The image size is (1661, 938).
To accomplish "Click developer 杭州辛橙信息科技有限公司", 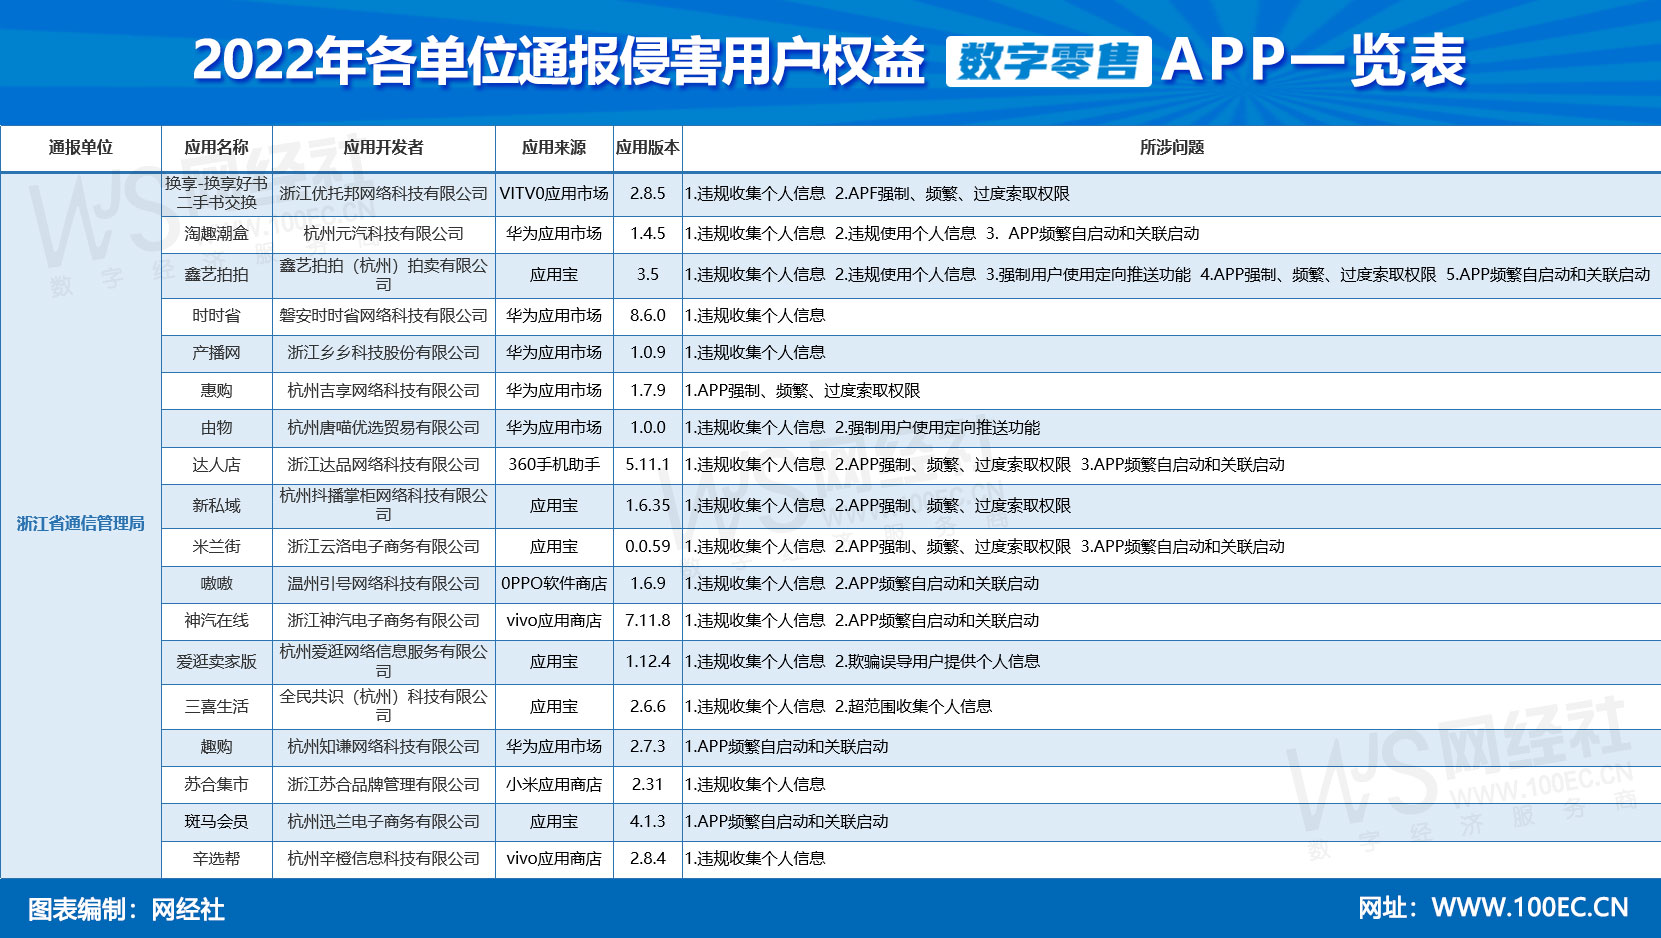I will [384, 859].
